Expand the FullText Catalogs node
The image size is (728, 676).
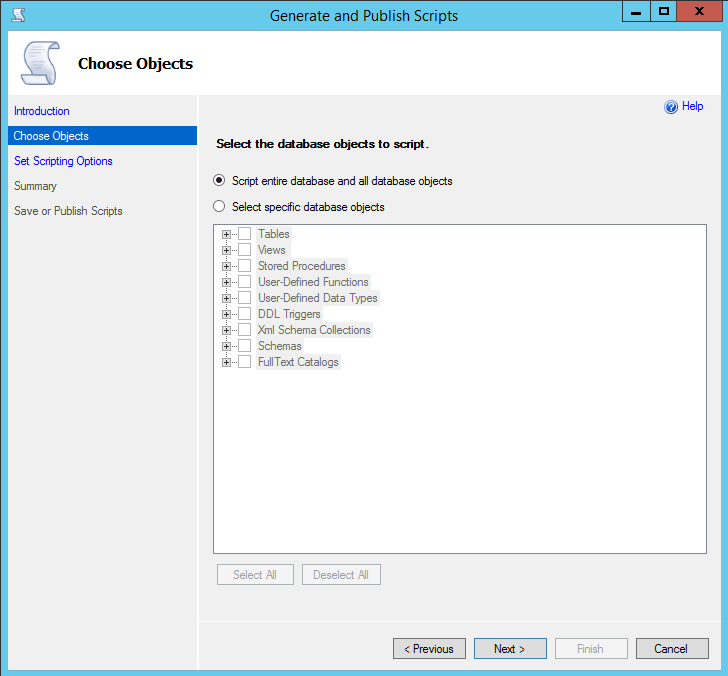(x=226, y=363)
